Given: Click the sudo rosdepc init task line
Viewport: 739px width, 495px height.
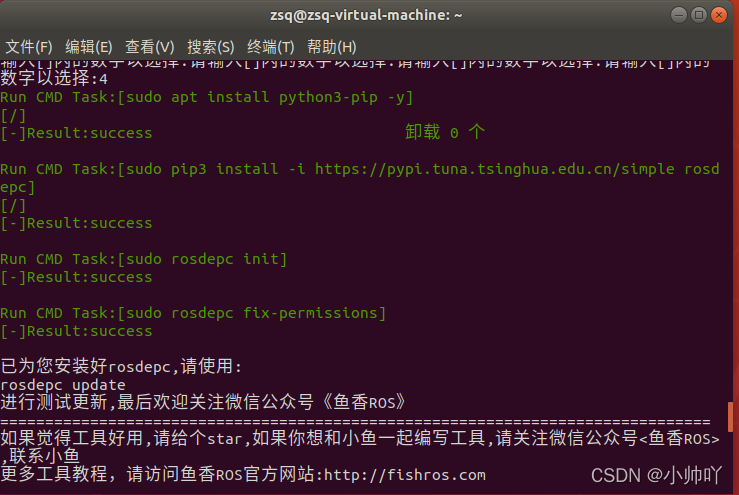Looking at the screenshot, I should click(143, 259).
